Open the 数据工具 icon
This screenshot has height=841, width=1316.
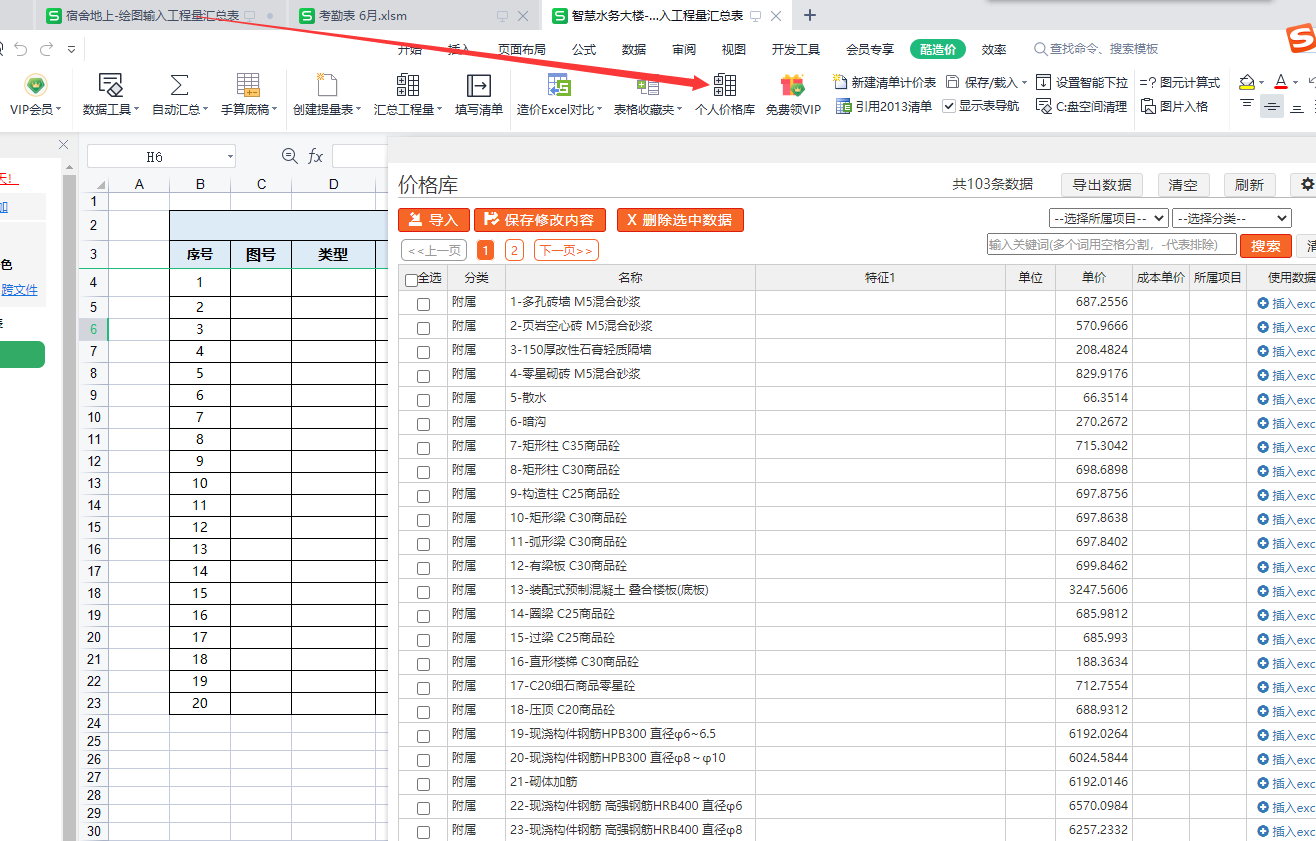110,86
